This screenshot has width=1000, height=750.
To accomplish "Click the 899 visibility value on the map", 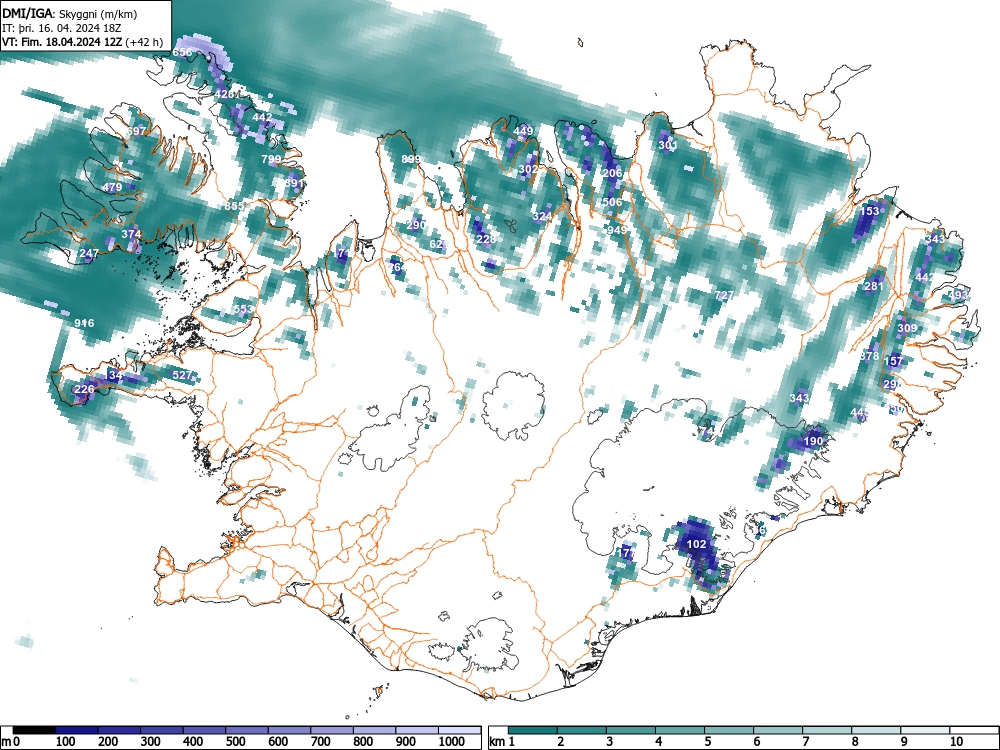I will pyautogui.click(x=411, y=159).
